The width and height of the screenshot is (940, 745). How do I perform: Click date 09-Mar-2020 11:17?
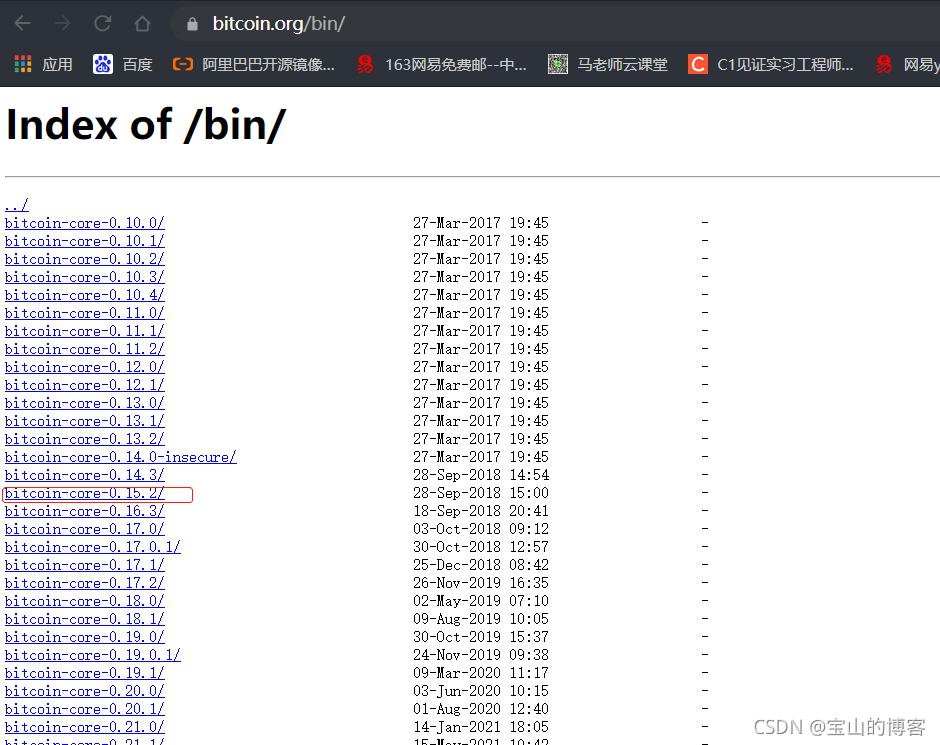point(481,672)
